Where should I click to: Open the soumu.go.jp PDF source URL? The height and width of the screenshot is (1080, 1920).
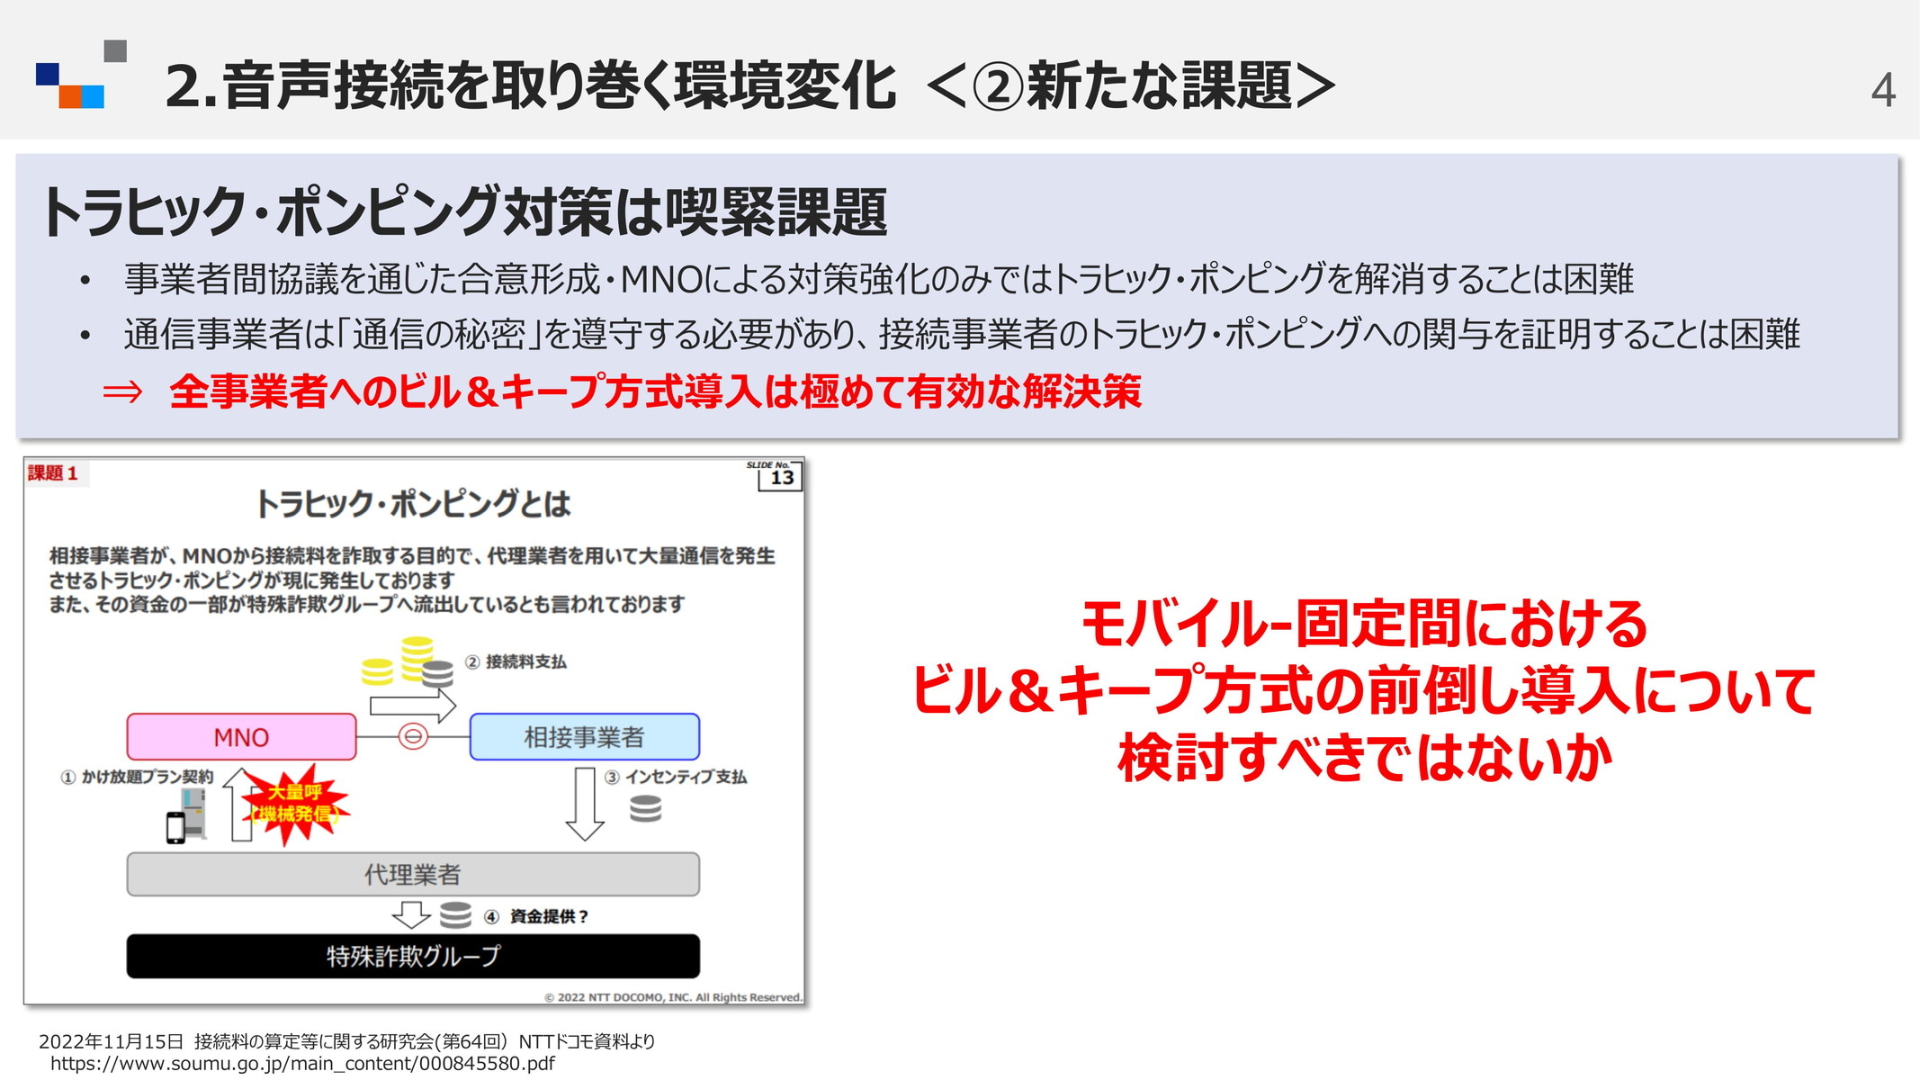coord(302,1064)
